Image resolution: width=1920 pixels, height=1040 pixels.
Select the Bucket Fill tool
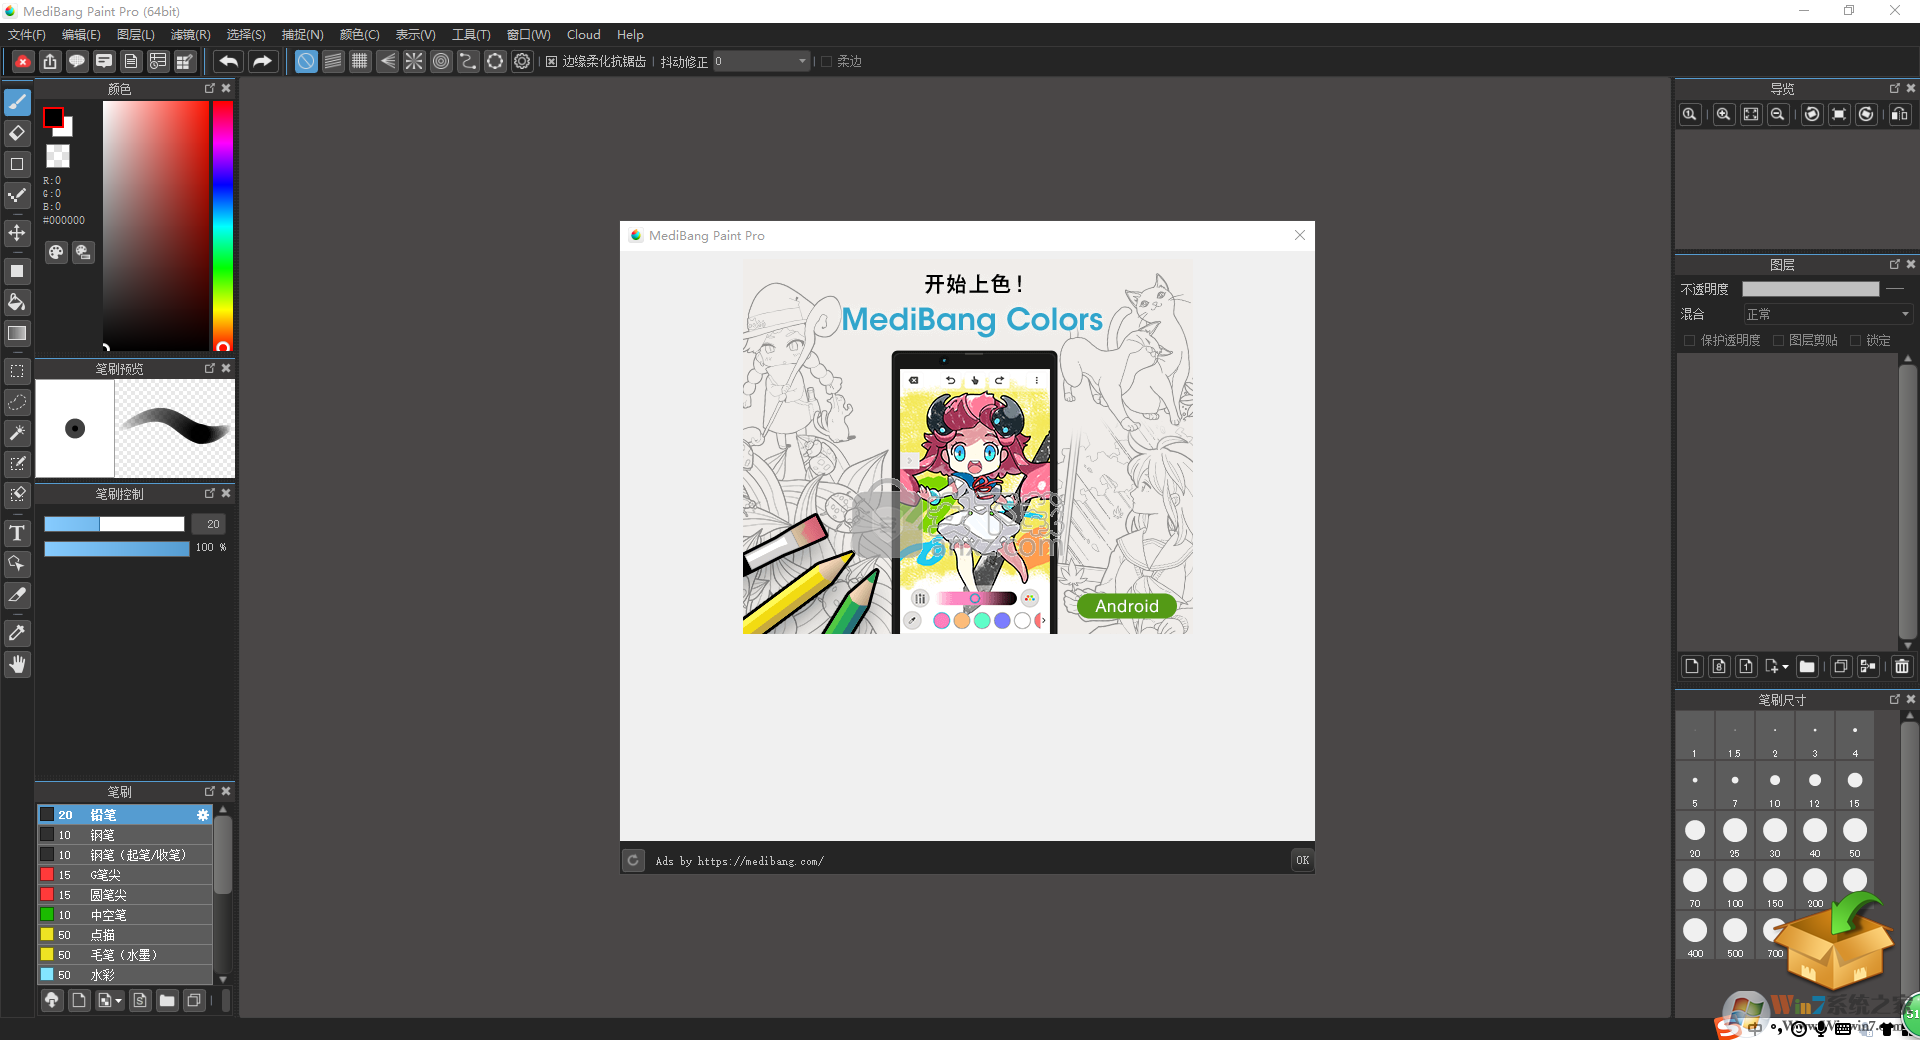click(x=17, y=302)
